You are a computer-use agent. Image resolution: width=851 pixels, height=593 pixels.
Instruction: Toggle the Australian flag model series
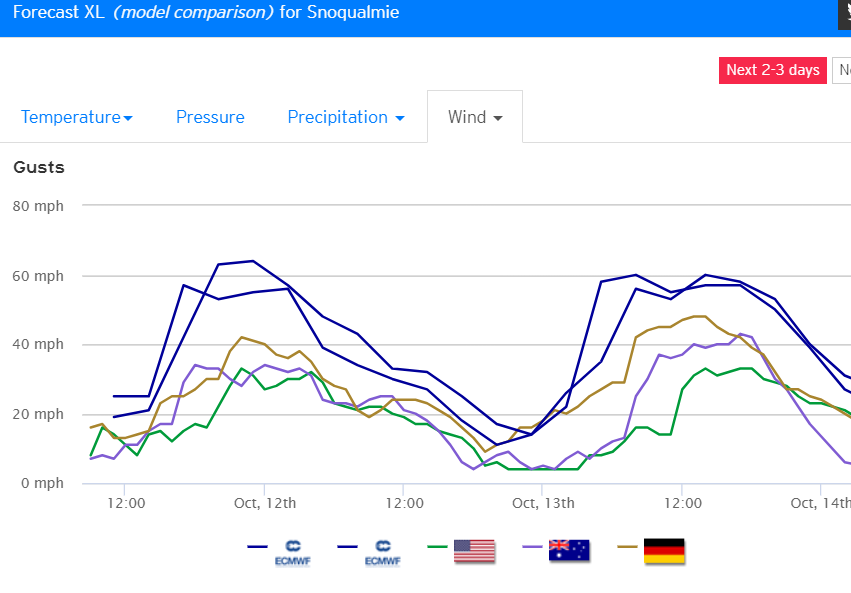pyautogui.click(x=569, y=549)
